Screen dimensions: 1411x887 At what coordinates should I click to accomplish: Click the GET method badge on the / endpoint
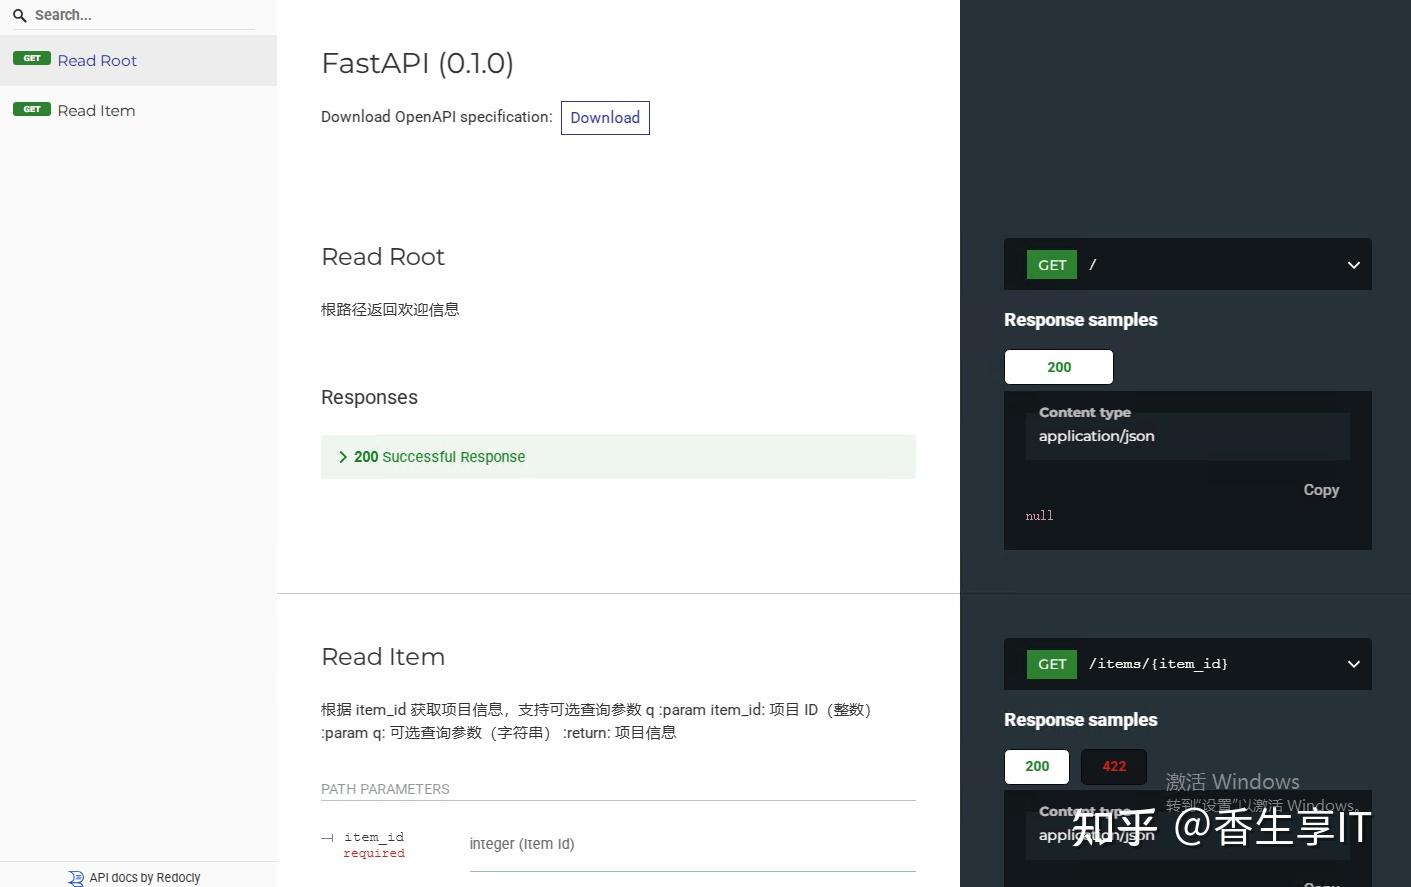point(1051,264)
